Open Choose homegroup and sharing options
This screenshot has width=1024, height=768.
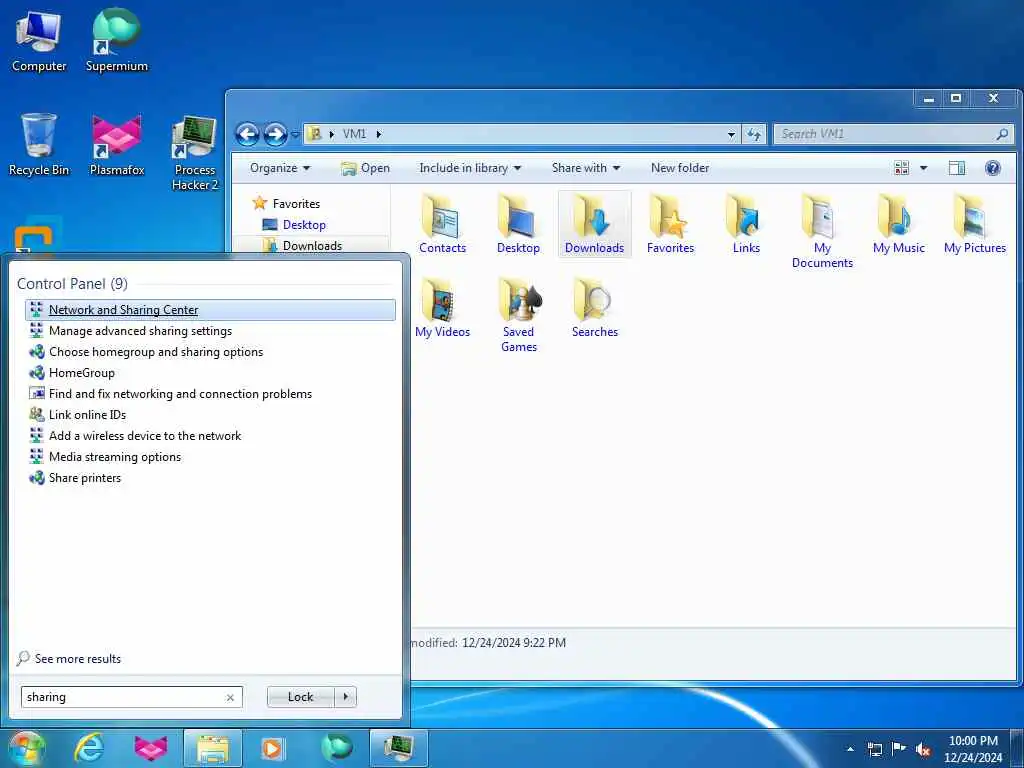210,351
